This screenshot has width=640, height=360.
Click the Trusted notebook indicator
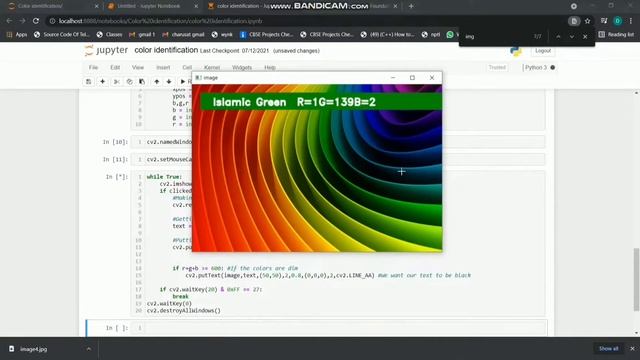[x=497, y=67]
